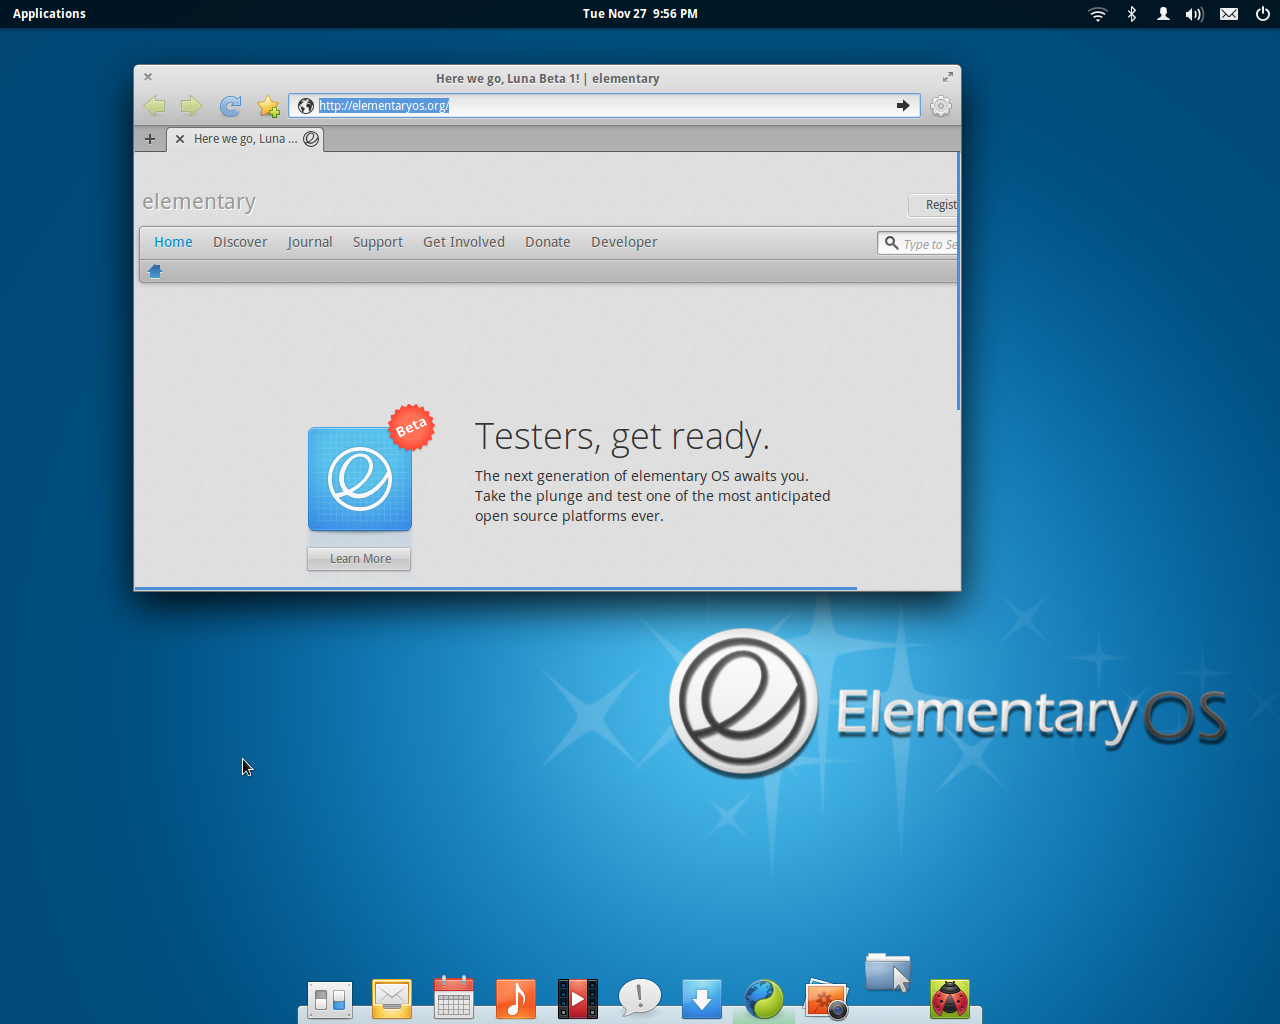Launch the music note dock icon
The height and width of the screenshot is (1024, 1280).
click(x=516, y=998)
